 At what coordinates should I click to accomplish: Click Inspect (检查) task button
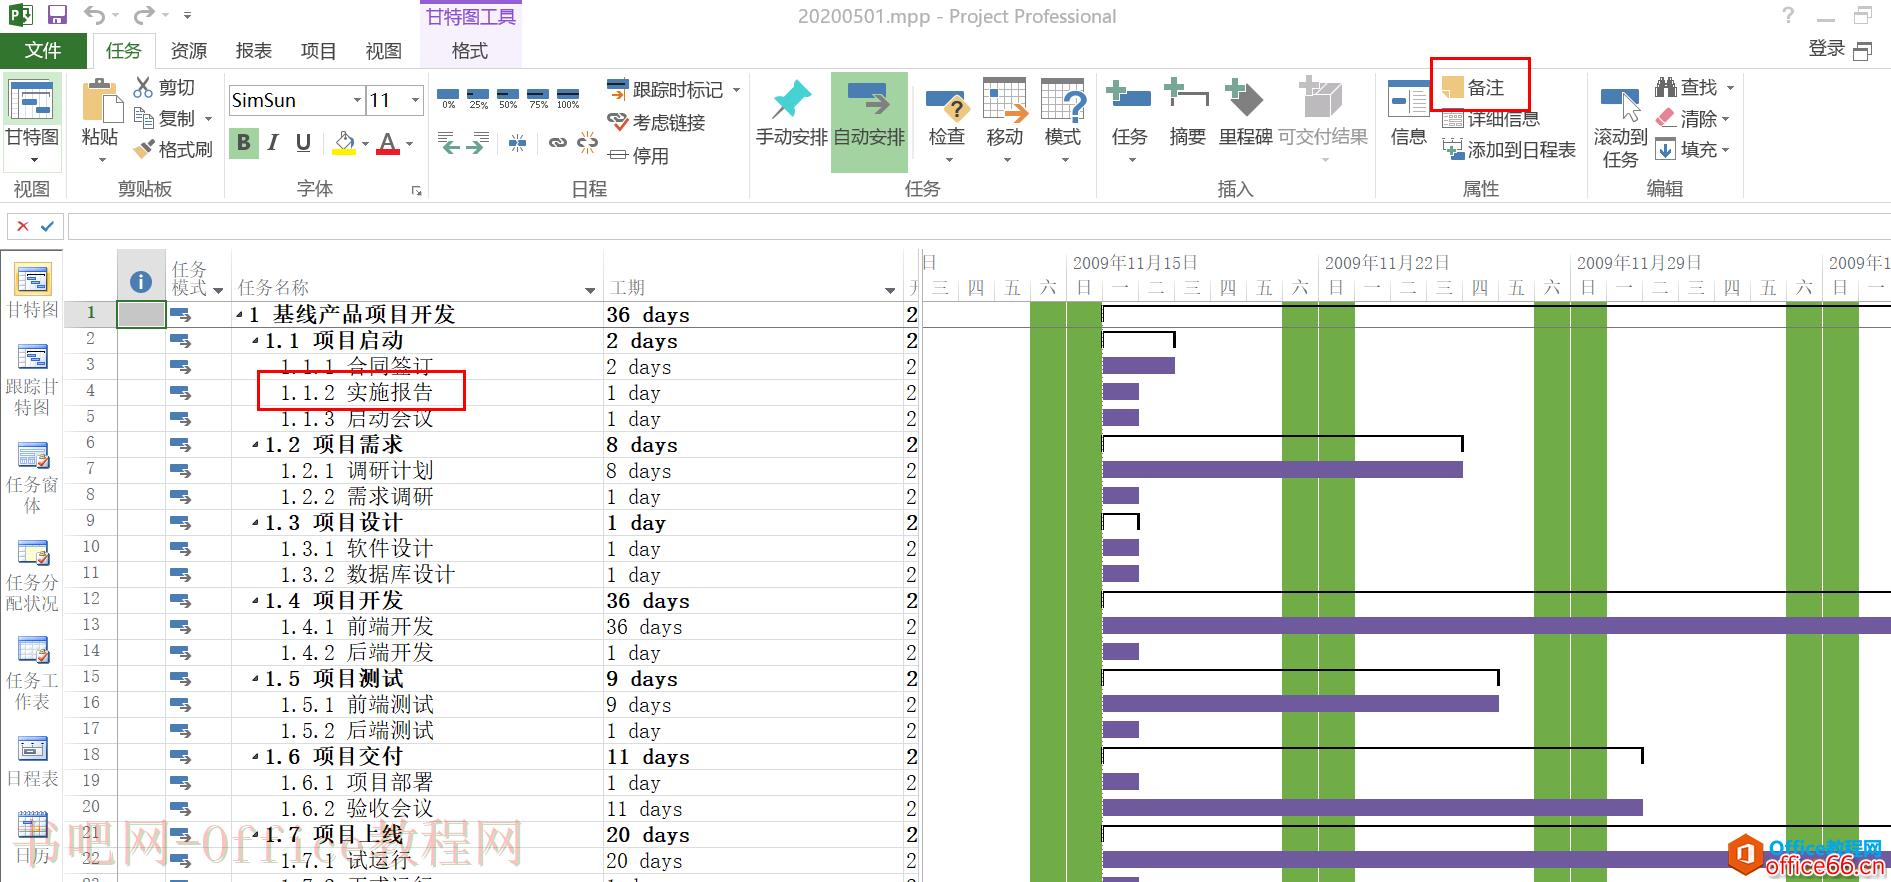pos(946,120)
